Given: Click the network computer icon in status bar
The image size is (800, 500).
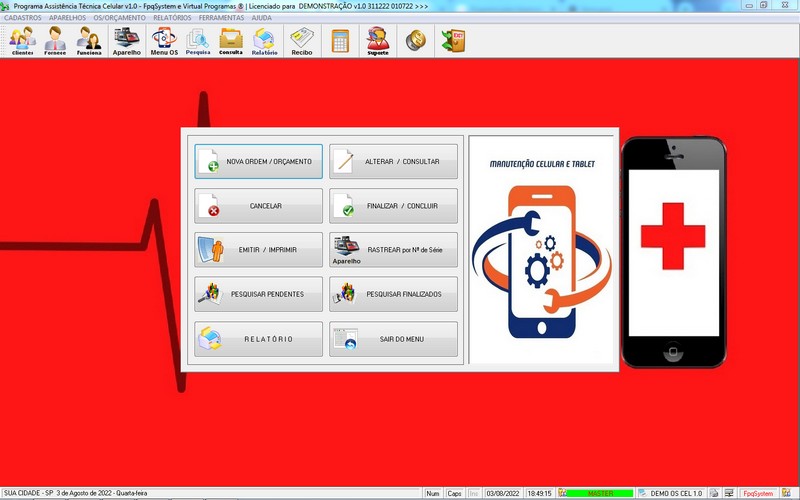Looking at the screenshot, I should (x=730, y=493).
